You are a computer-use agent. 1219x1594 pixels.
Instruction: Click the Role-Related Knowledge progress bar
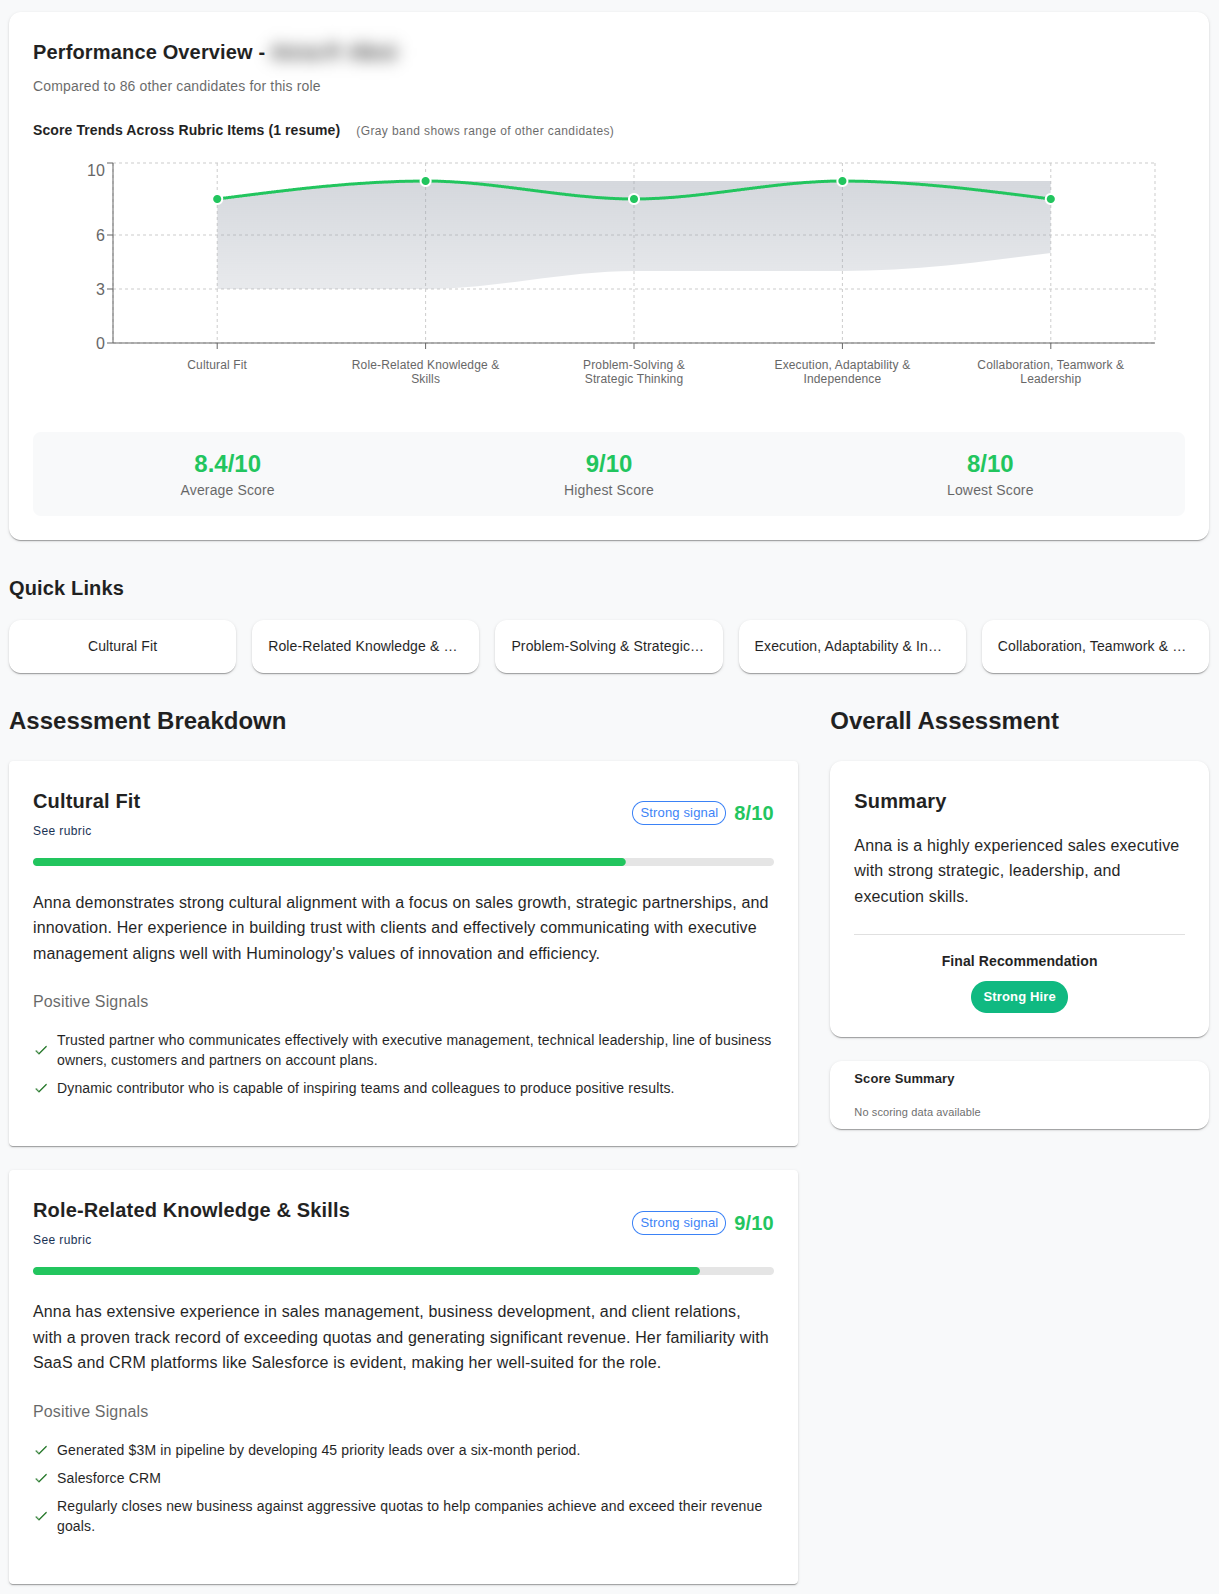pos(403,1271)
